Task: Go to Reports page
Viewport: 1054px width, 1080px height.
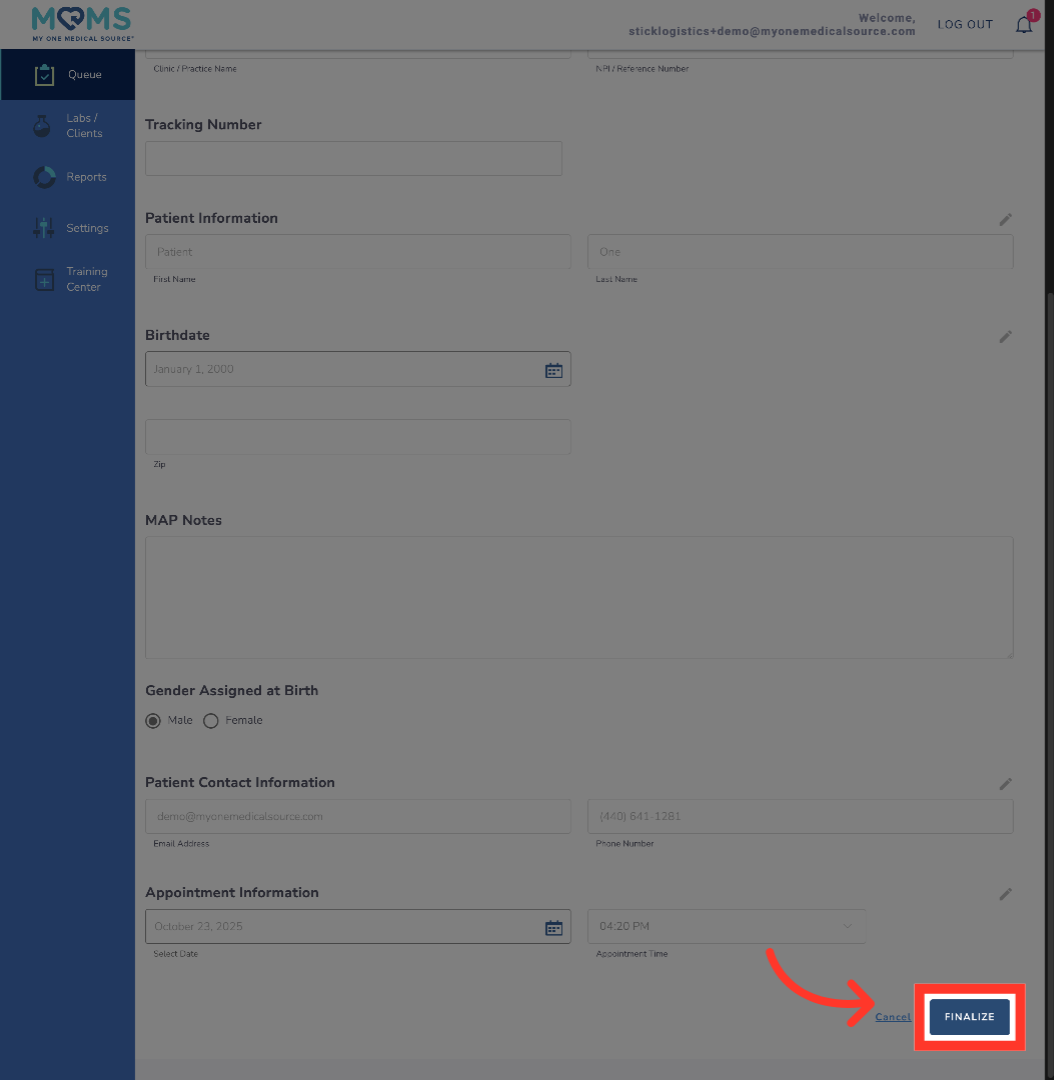Action: pos(68,177)
